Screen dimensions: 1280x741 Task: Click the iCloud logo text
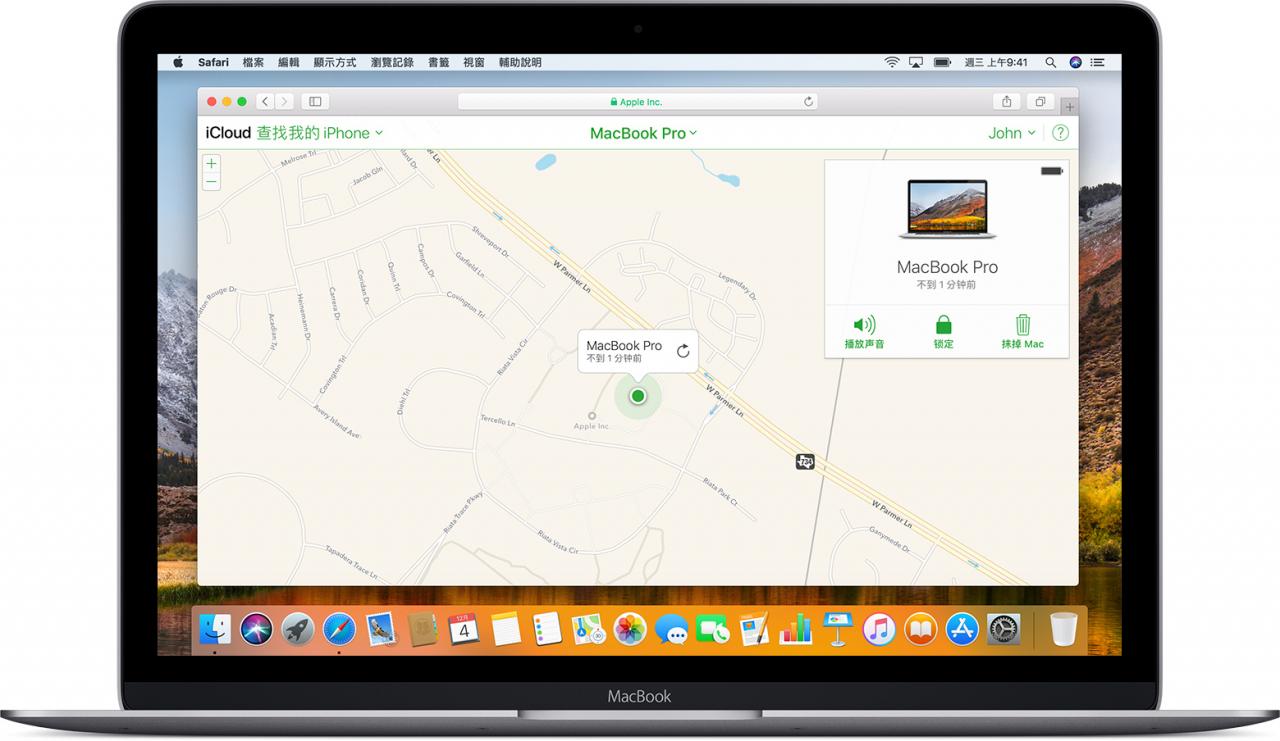click(x=228, y=133)
